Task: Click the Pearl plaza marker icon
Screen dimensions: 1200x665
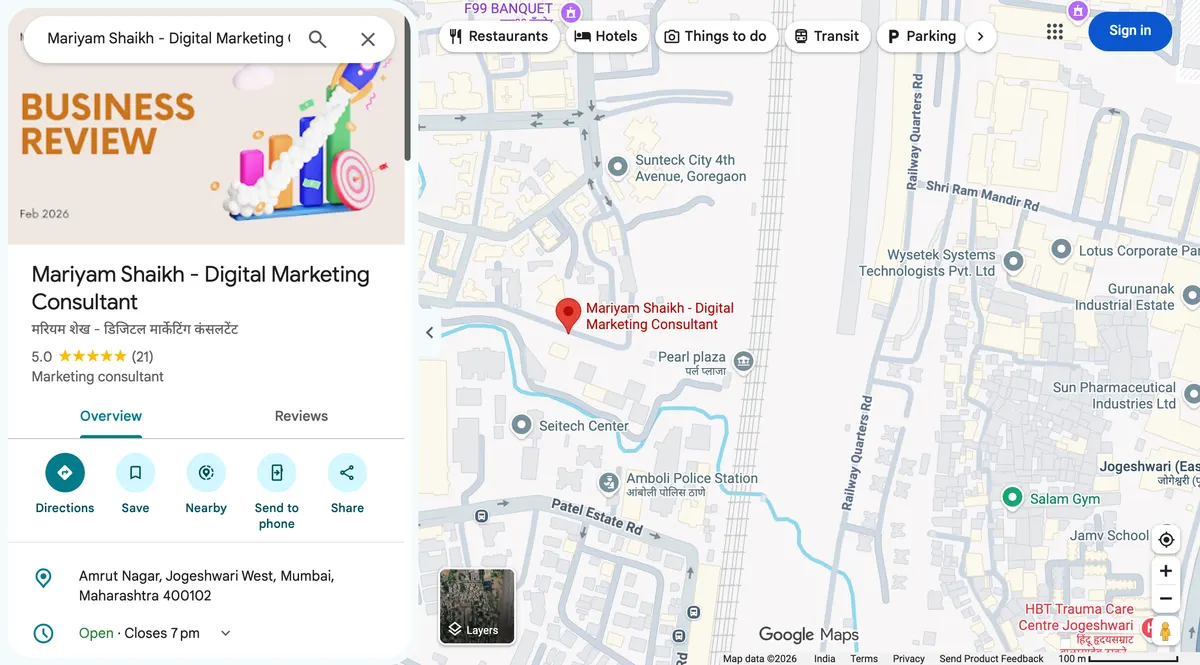Action: click(x=743, y=361)
